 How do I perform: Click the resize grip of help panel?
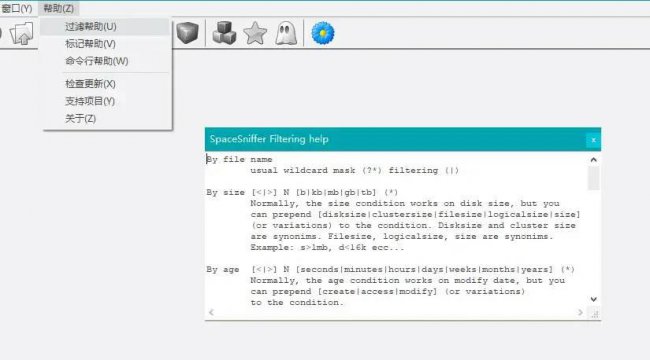pyautogui.click(x=595, y=314)
